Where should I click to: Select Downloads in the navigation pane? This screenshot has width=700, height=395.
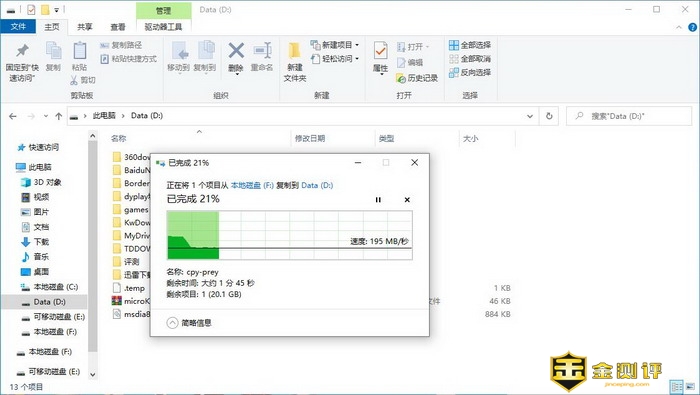click(35, 242)
